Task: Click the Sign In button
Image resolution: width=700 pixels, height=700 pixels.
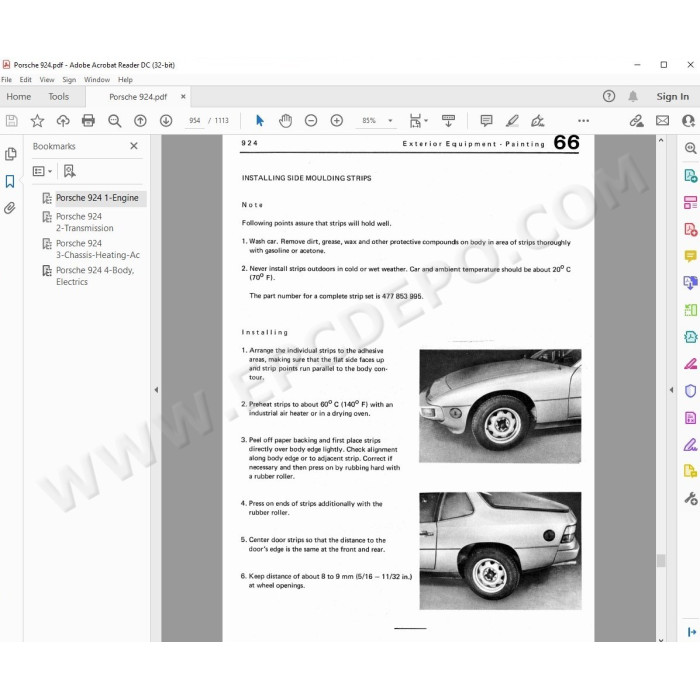Action: click(672, 96)
